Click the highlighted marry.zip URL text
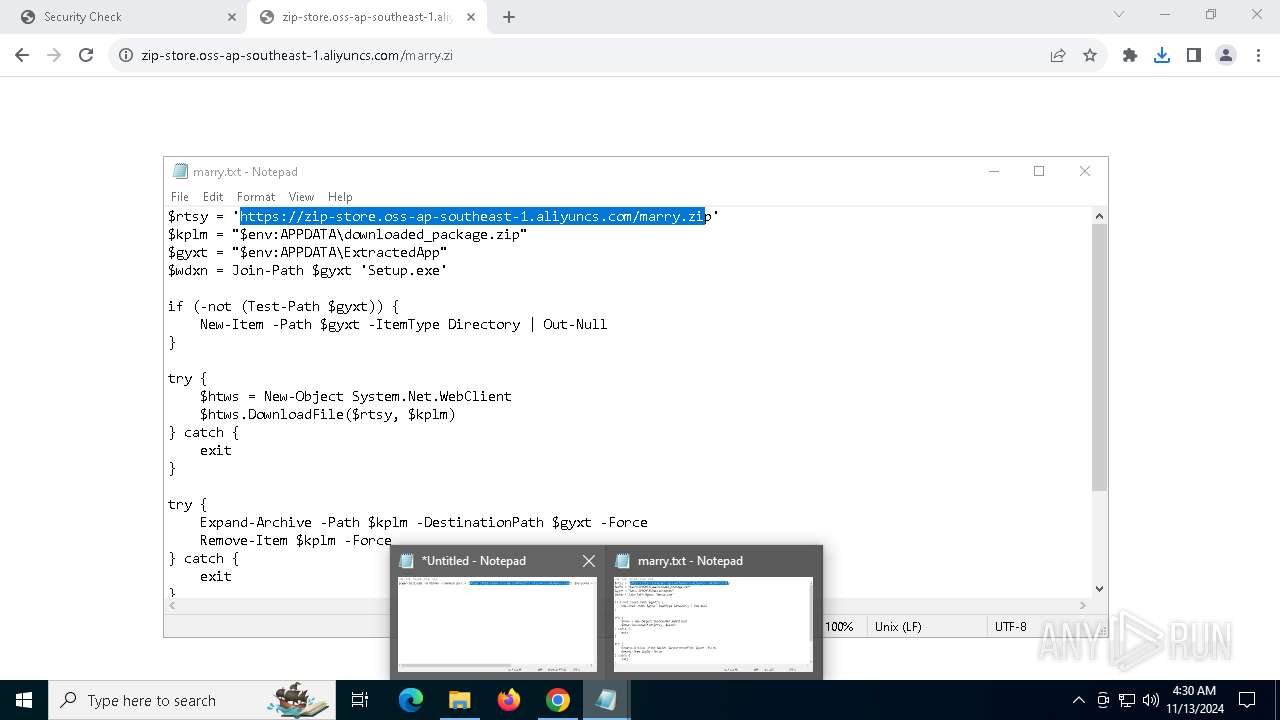1280x720 pixels. (474, 216)
